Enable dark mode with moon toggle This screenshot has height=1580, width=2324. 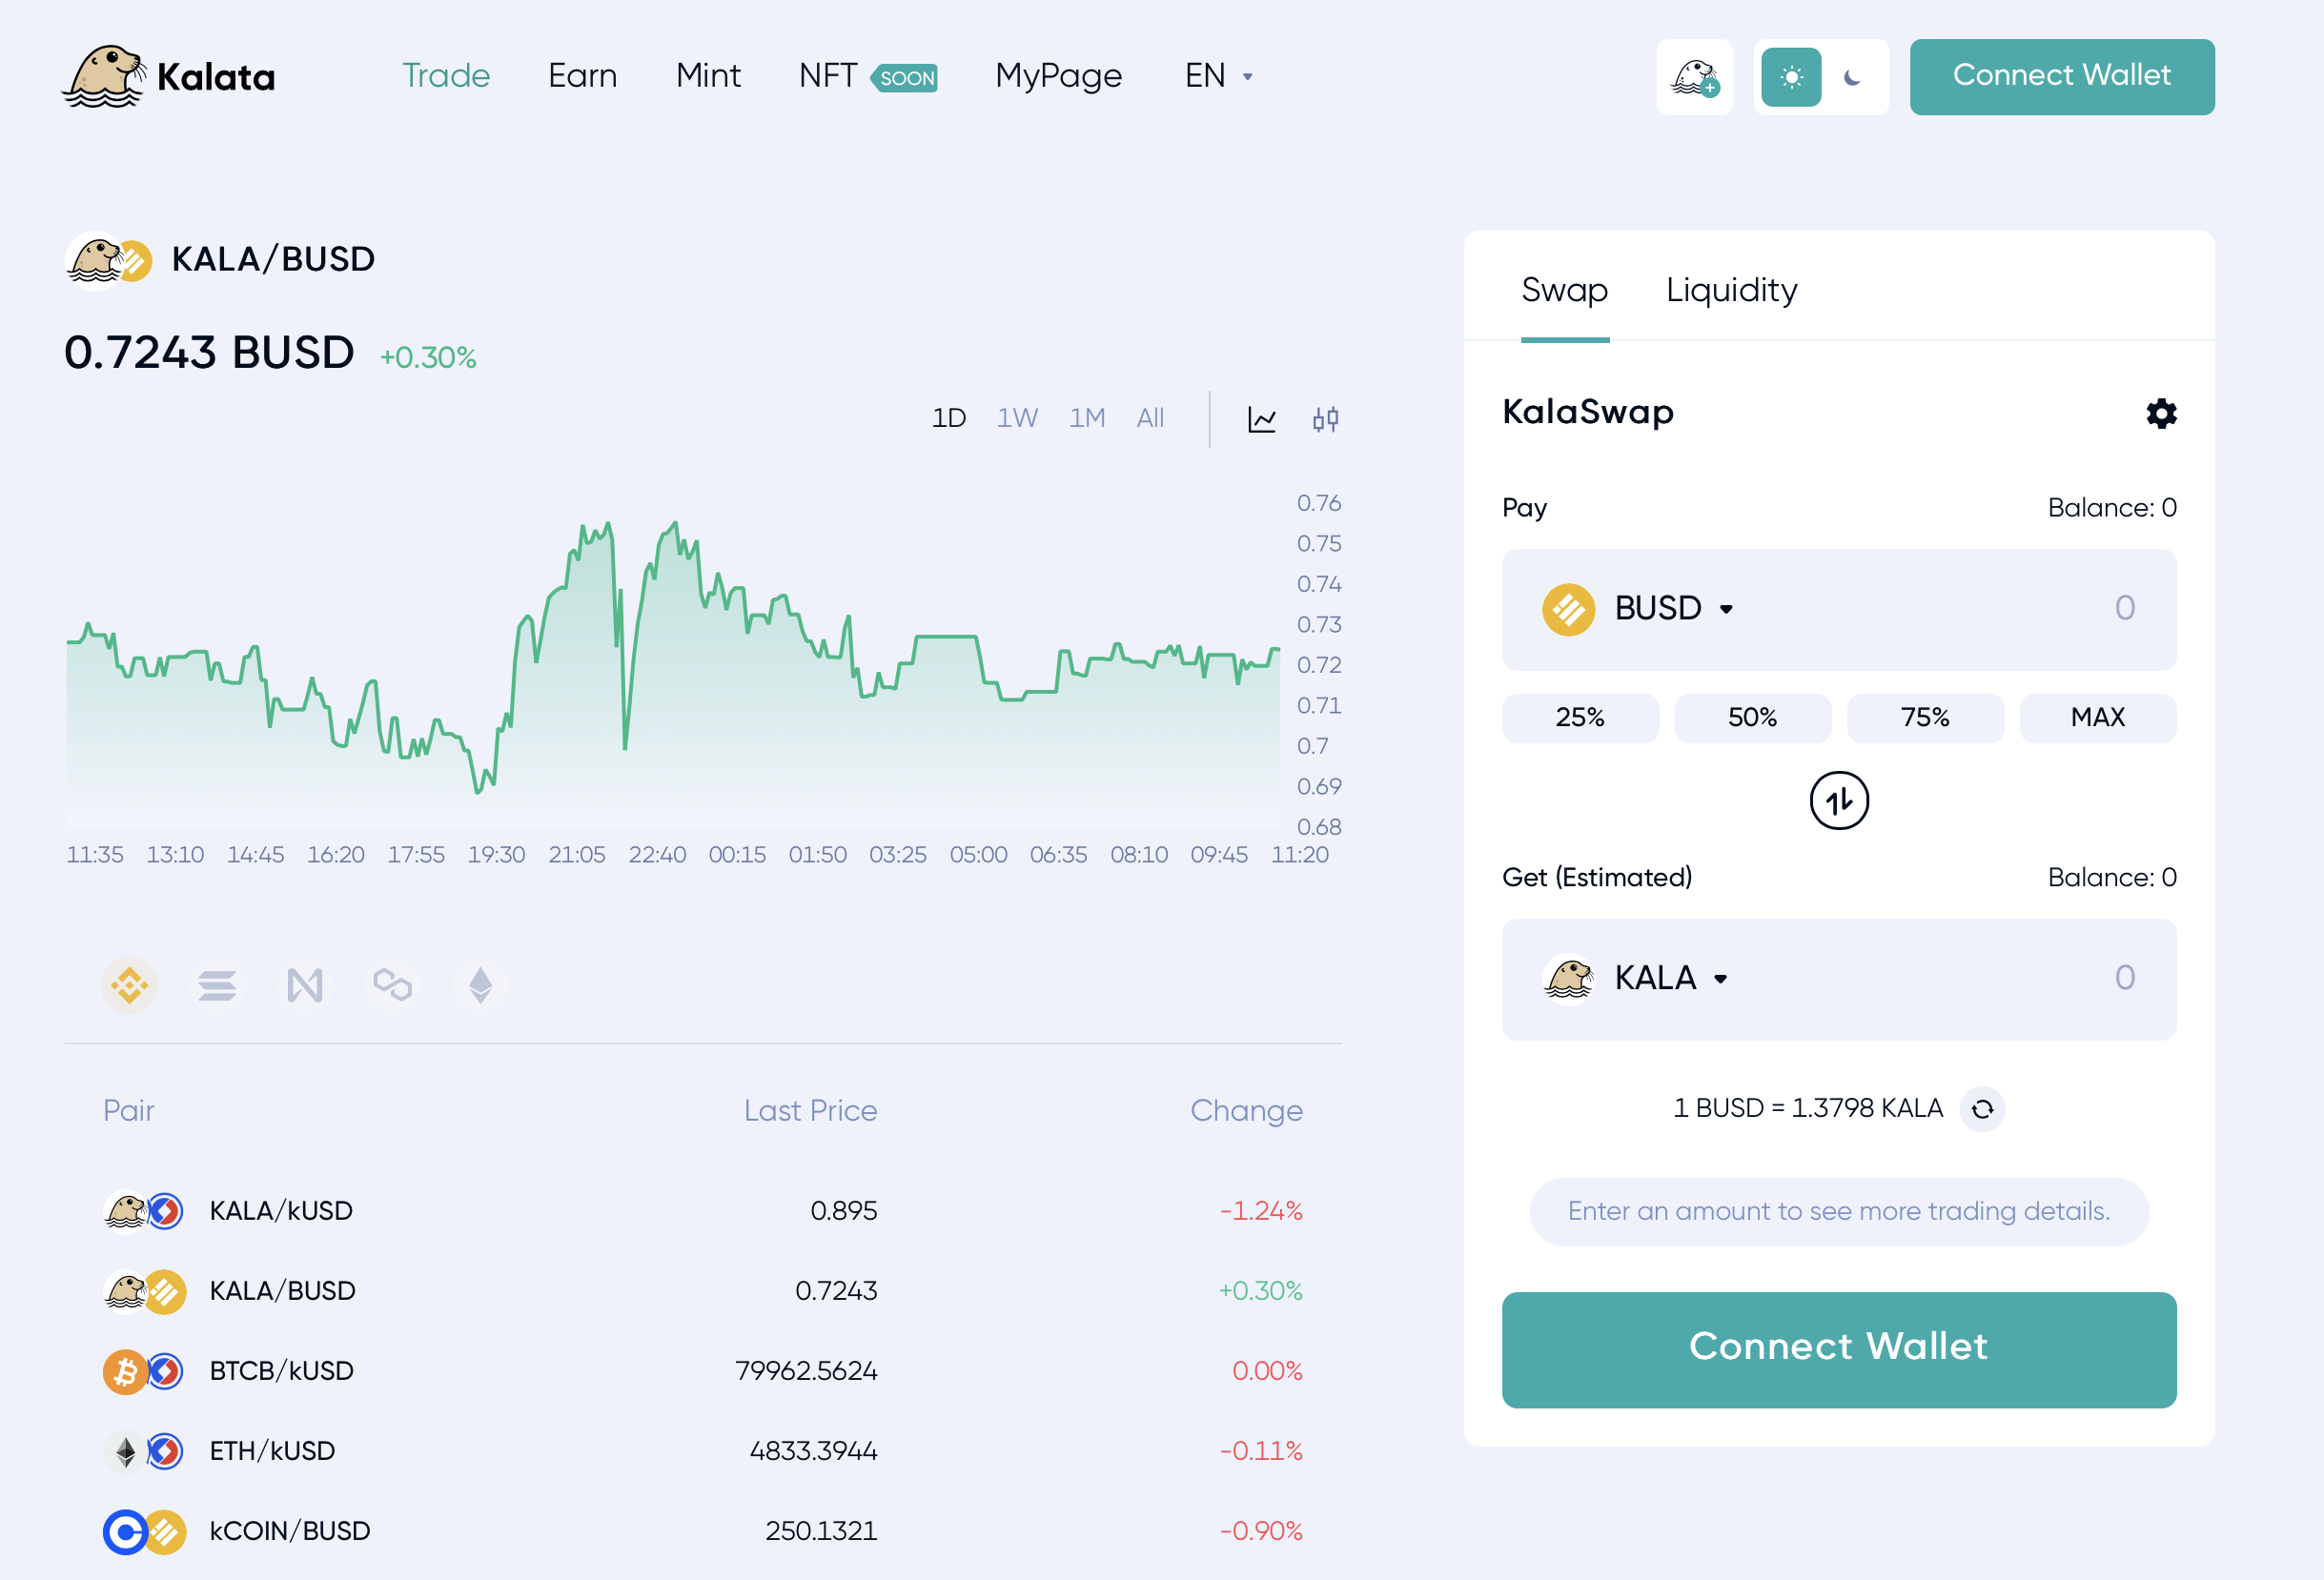click(1852, 77)
